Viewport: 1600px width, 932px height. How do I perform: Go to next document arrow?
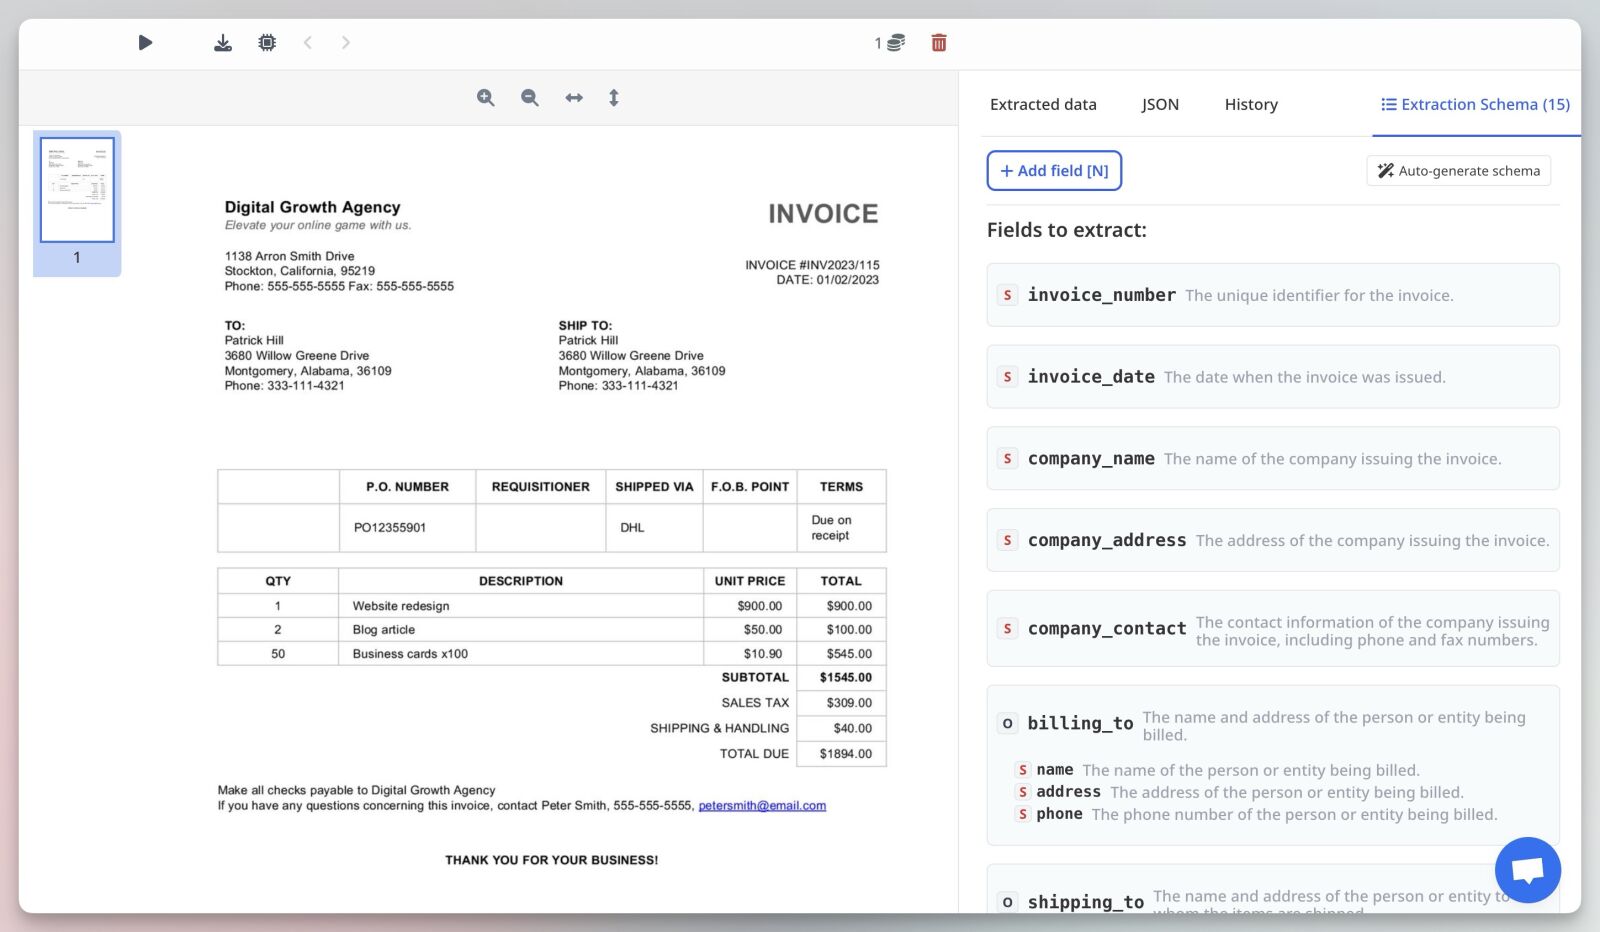coord(346,42)
